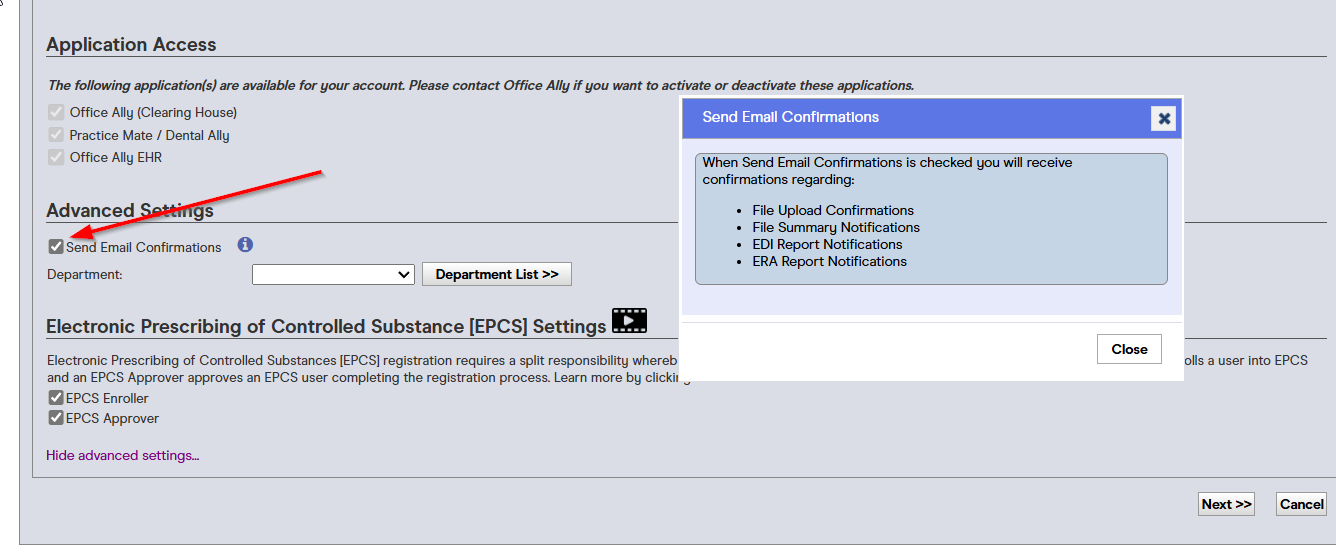The width and height of the screenshot is (1336, 554).
Task: Uncheck Send Email Confirmations checkbox
Action: point(56,247)
